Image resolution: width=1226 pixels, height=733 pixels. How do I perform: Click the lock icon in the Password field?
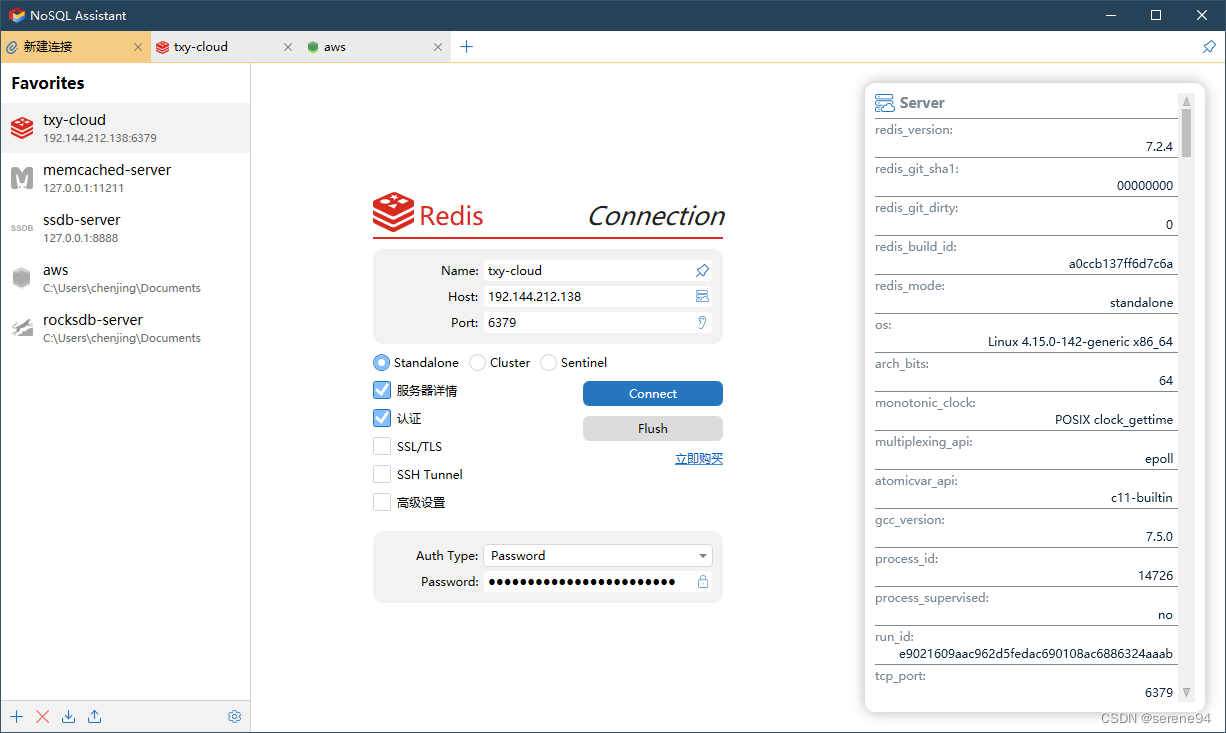(x=703, y=582)
